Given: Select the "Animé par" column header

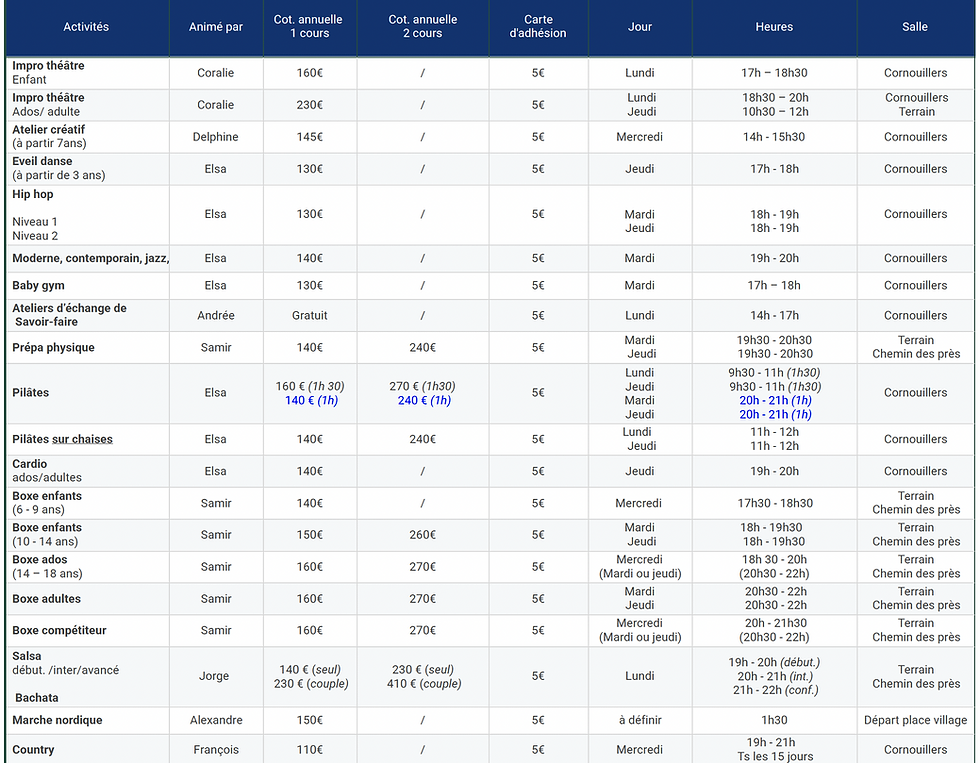Looking at the screenshot, I should [x=216, y=27].
